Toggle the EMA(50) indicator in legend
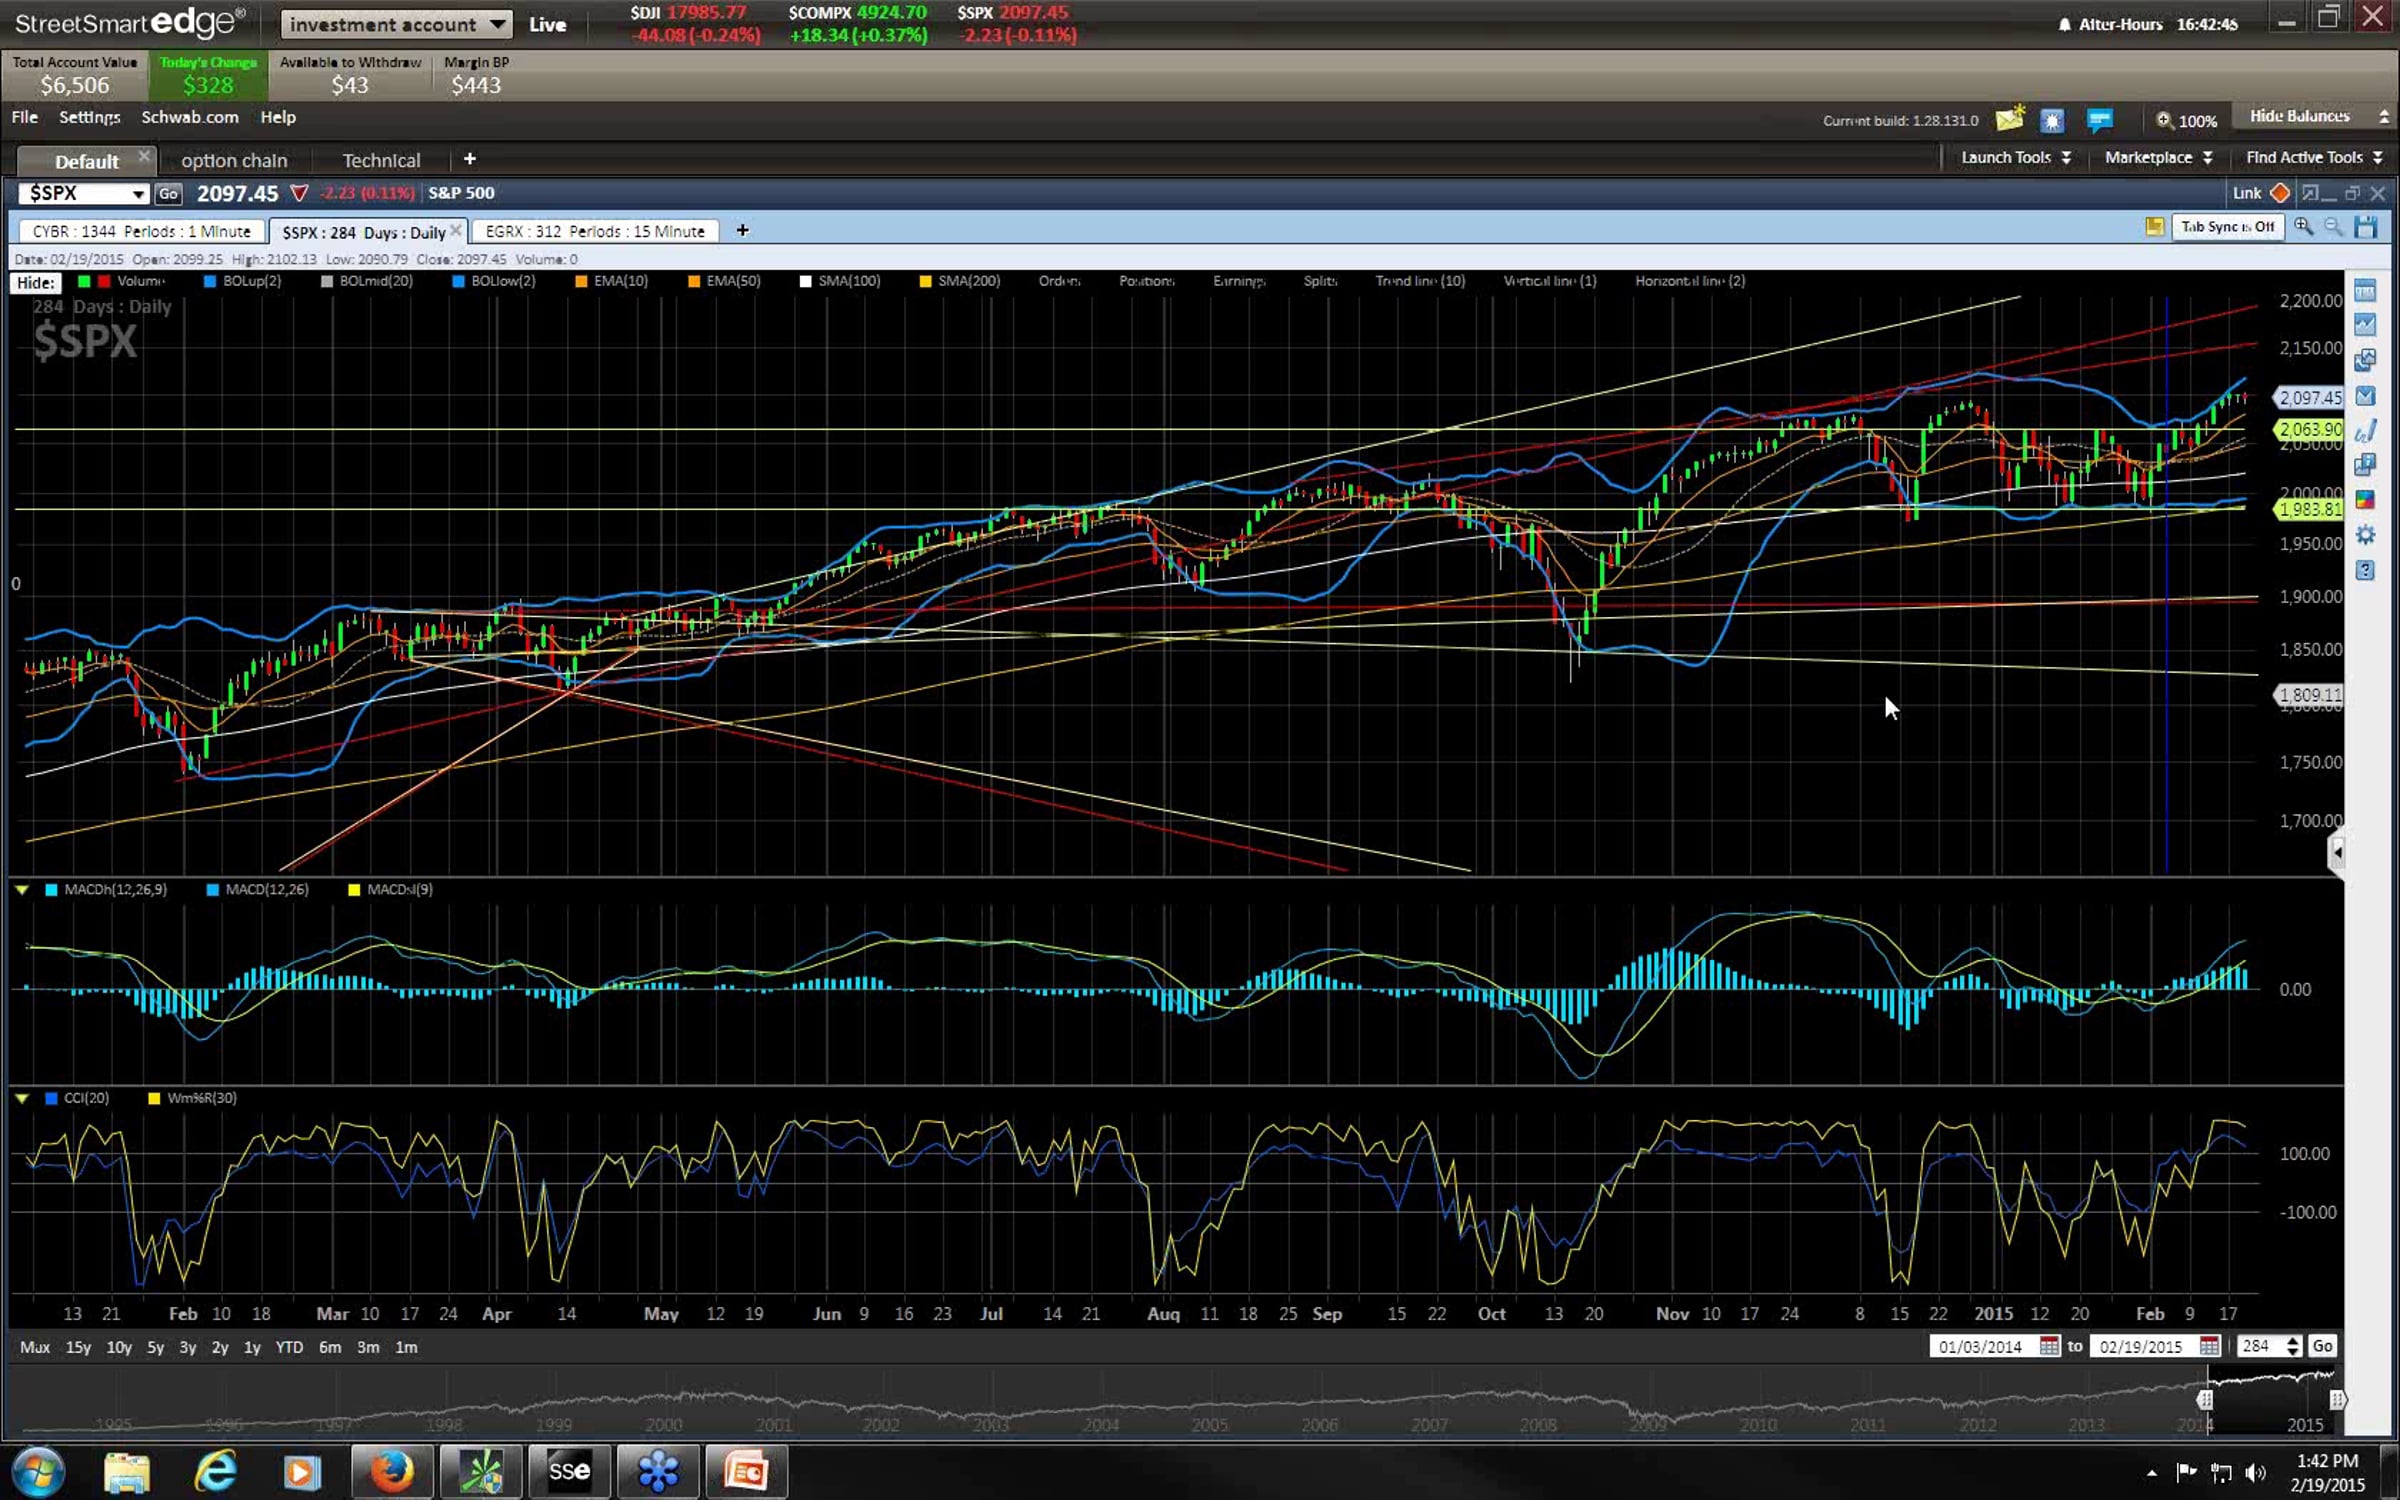 [x=732, y=281]
